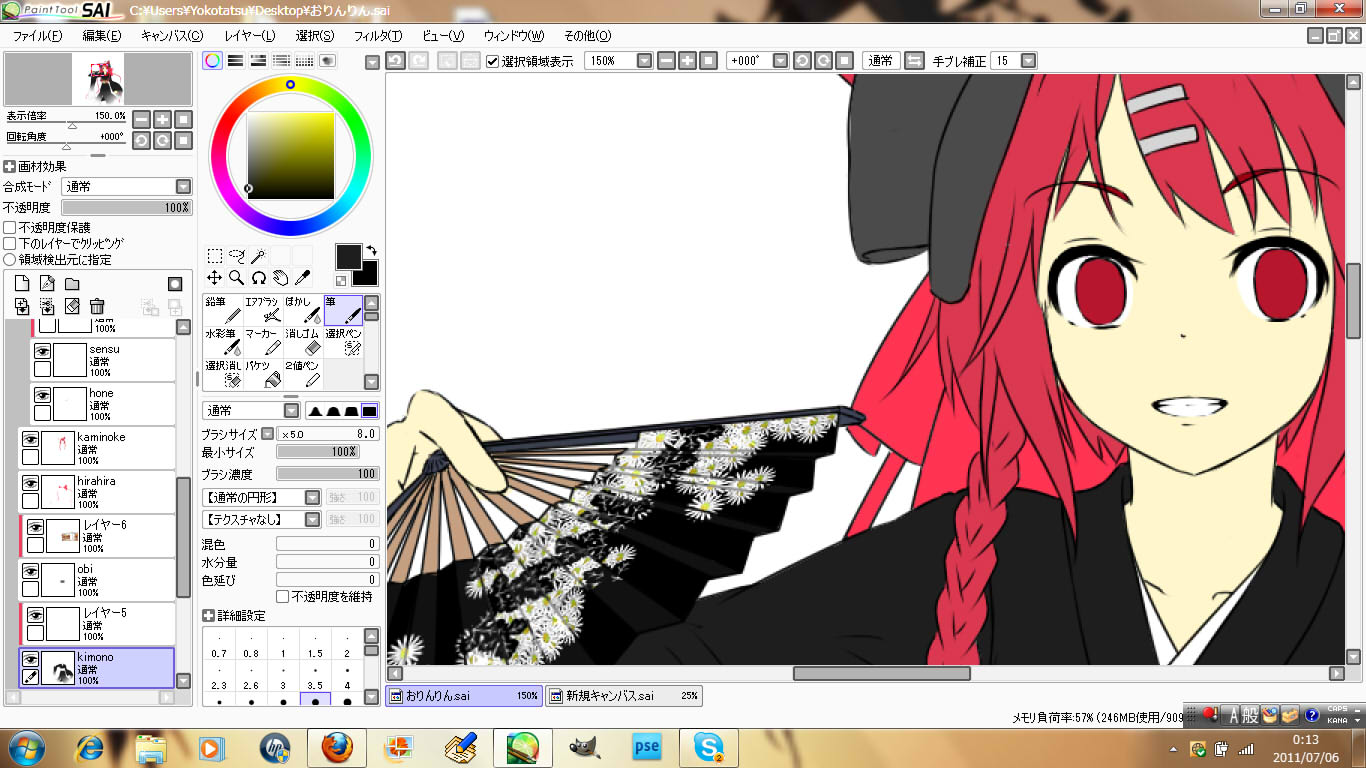Pick the magic wand tool
This screenshot has width=1366, height=769.
258,256
